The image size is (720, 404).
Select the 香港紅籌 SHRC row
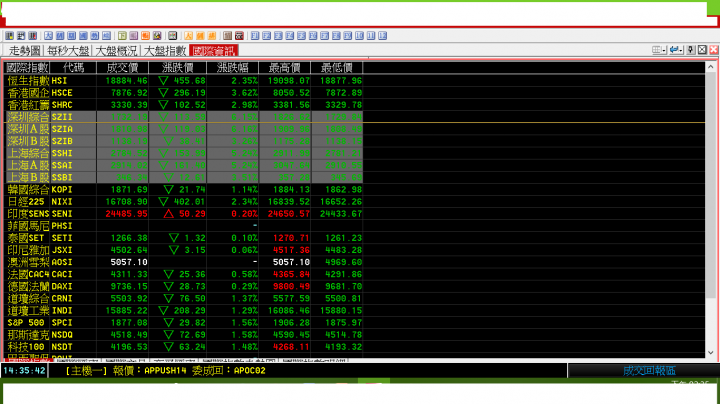[x=184, y=105]
